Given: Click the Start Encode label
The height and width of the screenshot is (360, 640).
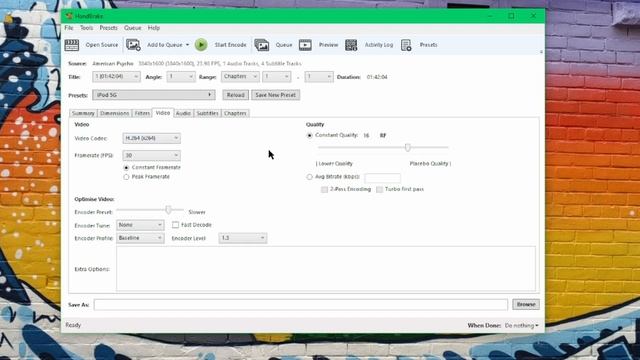Looking at the screenshot, I should tap(231, 45).
